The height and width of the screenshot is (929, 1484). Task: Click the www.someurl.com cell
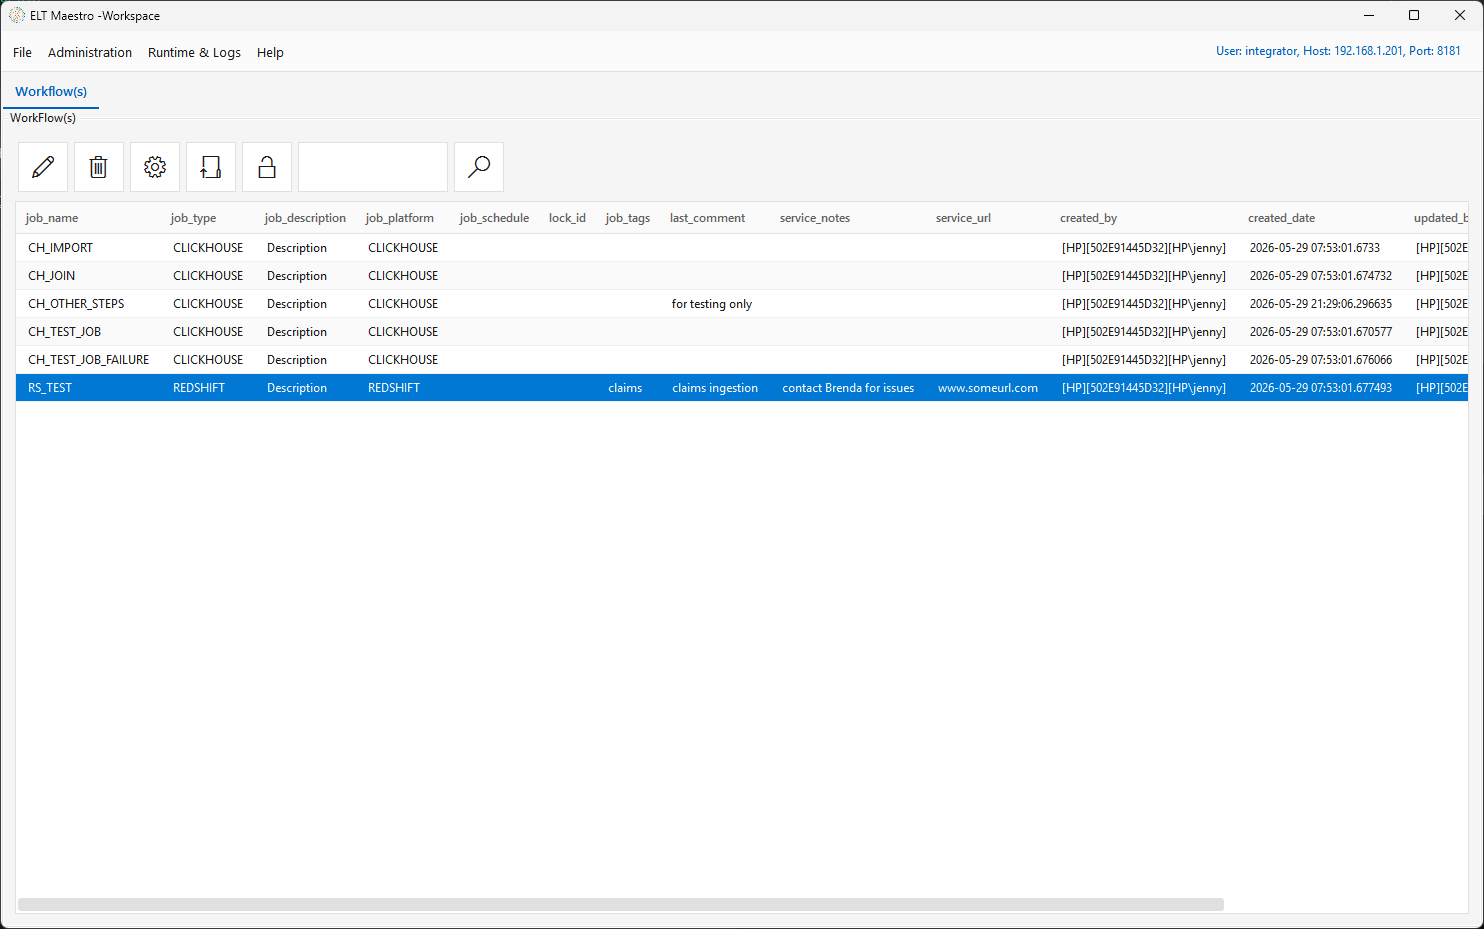pos(988,388)
